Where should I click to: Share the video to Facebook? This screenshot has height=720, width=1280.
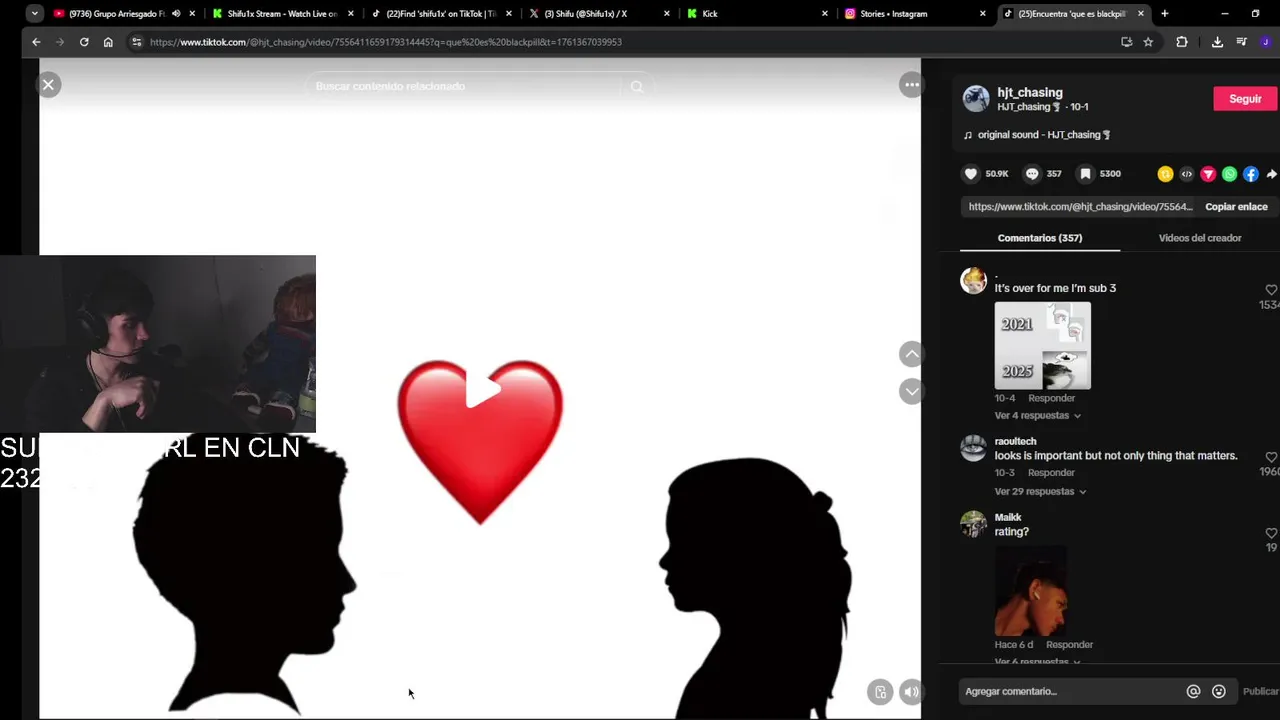point(1251,174)
